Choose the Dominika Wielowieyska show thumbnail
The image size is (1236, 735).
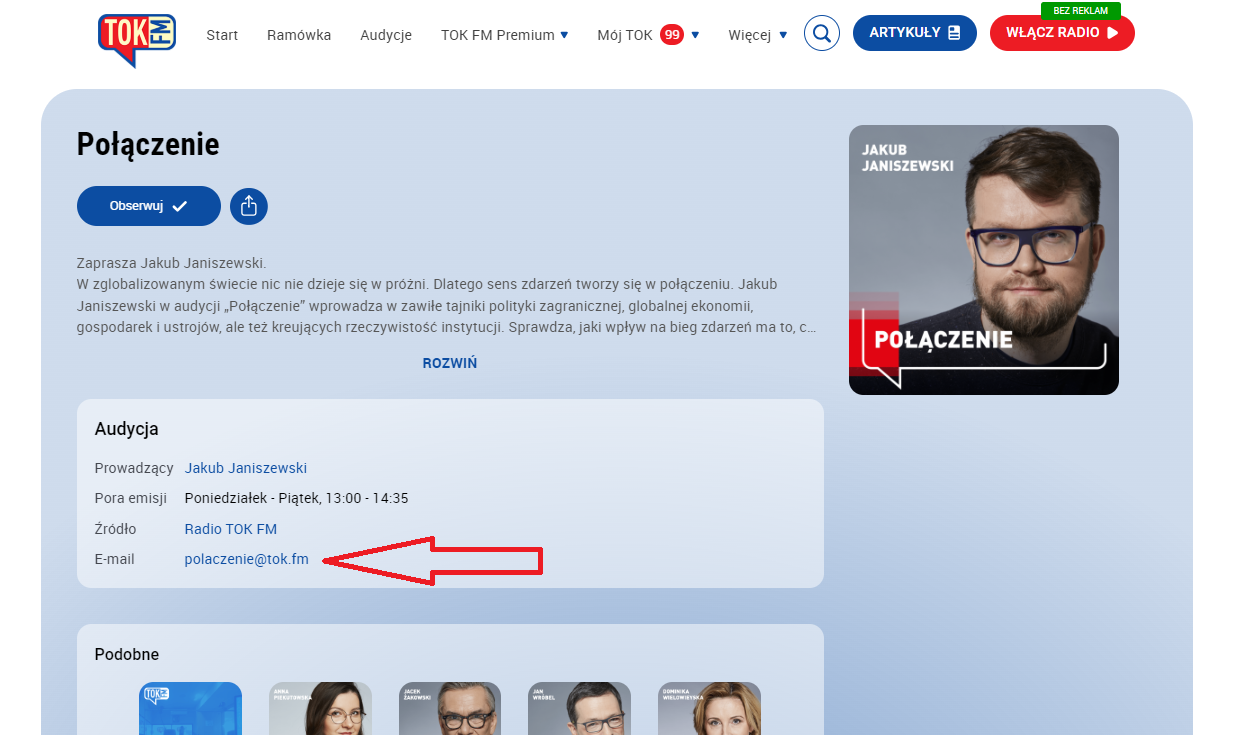tap(709, 708)
